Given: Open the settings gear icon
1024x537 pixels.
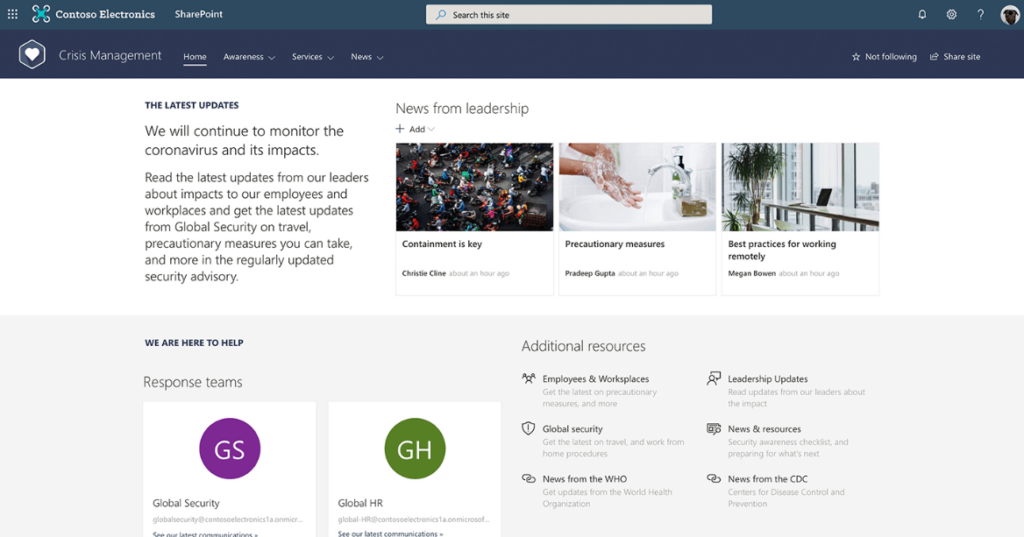Looking at the screenshot, I should point(952,14).
